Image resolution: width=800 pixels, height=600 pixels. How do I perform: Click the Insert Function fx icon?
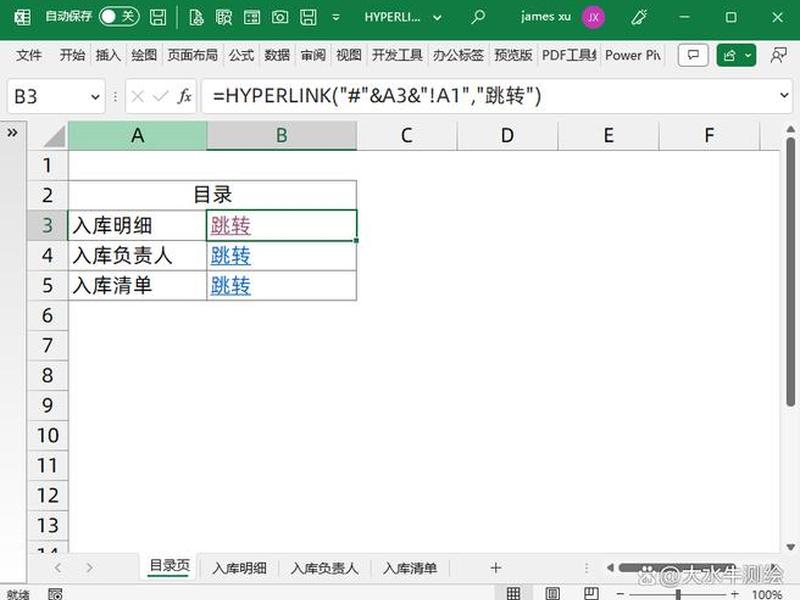(185, 96)
